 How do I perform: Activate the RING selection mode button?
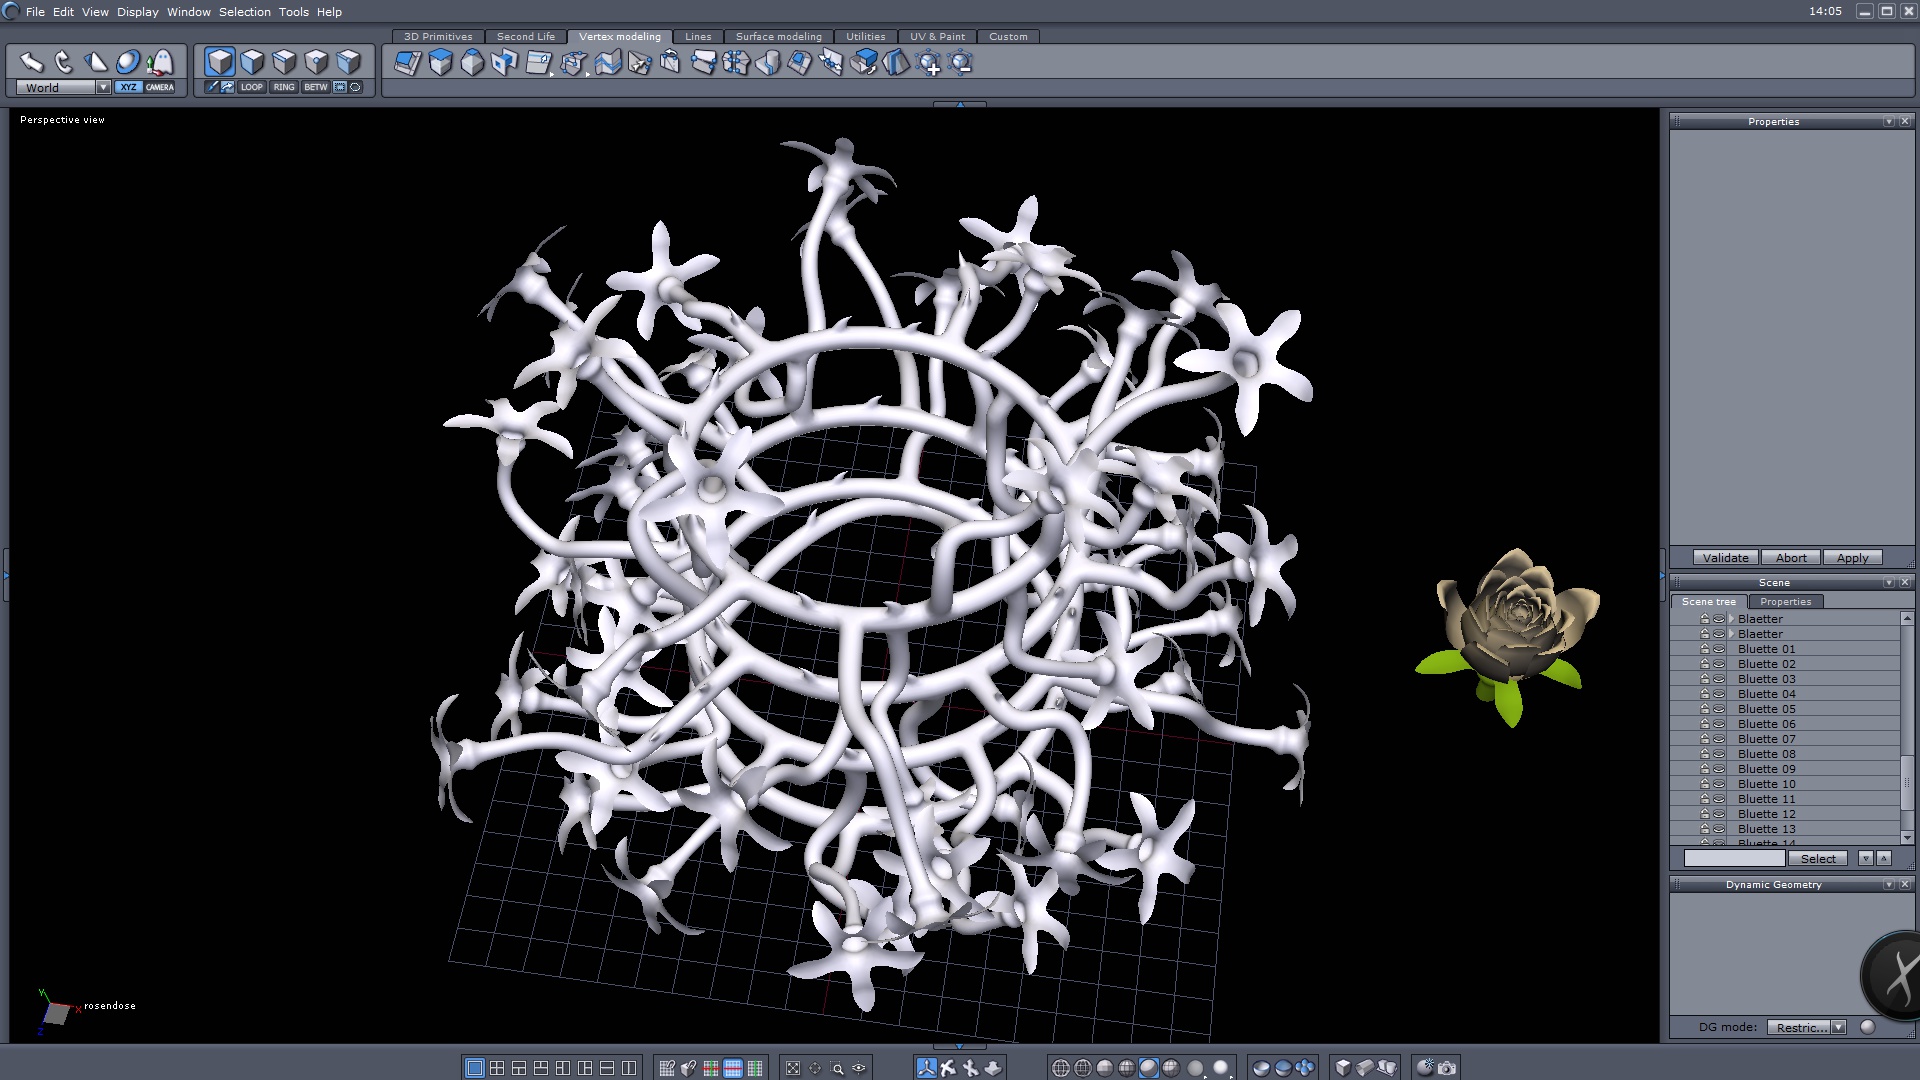click(284, 87)
